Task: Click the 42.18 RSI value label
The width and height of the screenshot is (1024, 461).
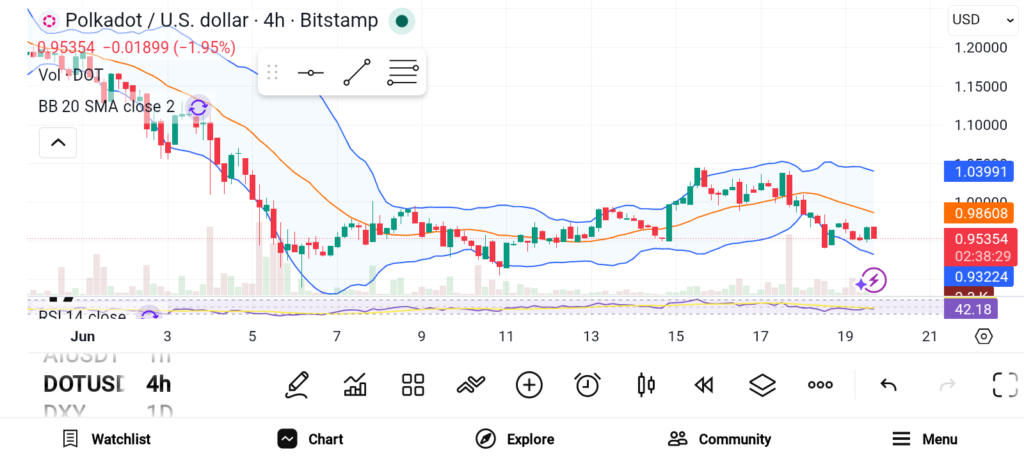Action: coord(970,309)
